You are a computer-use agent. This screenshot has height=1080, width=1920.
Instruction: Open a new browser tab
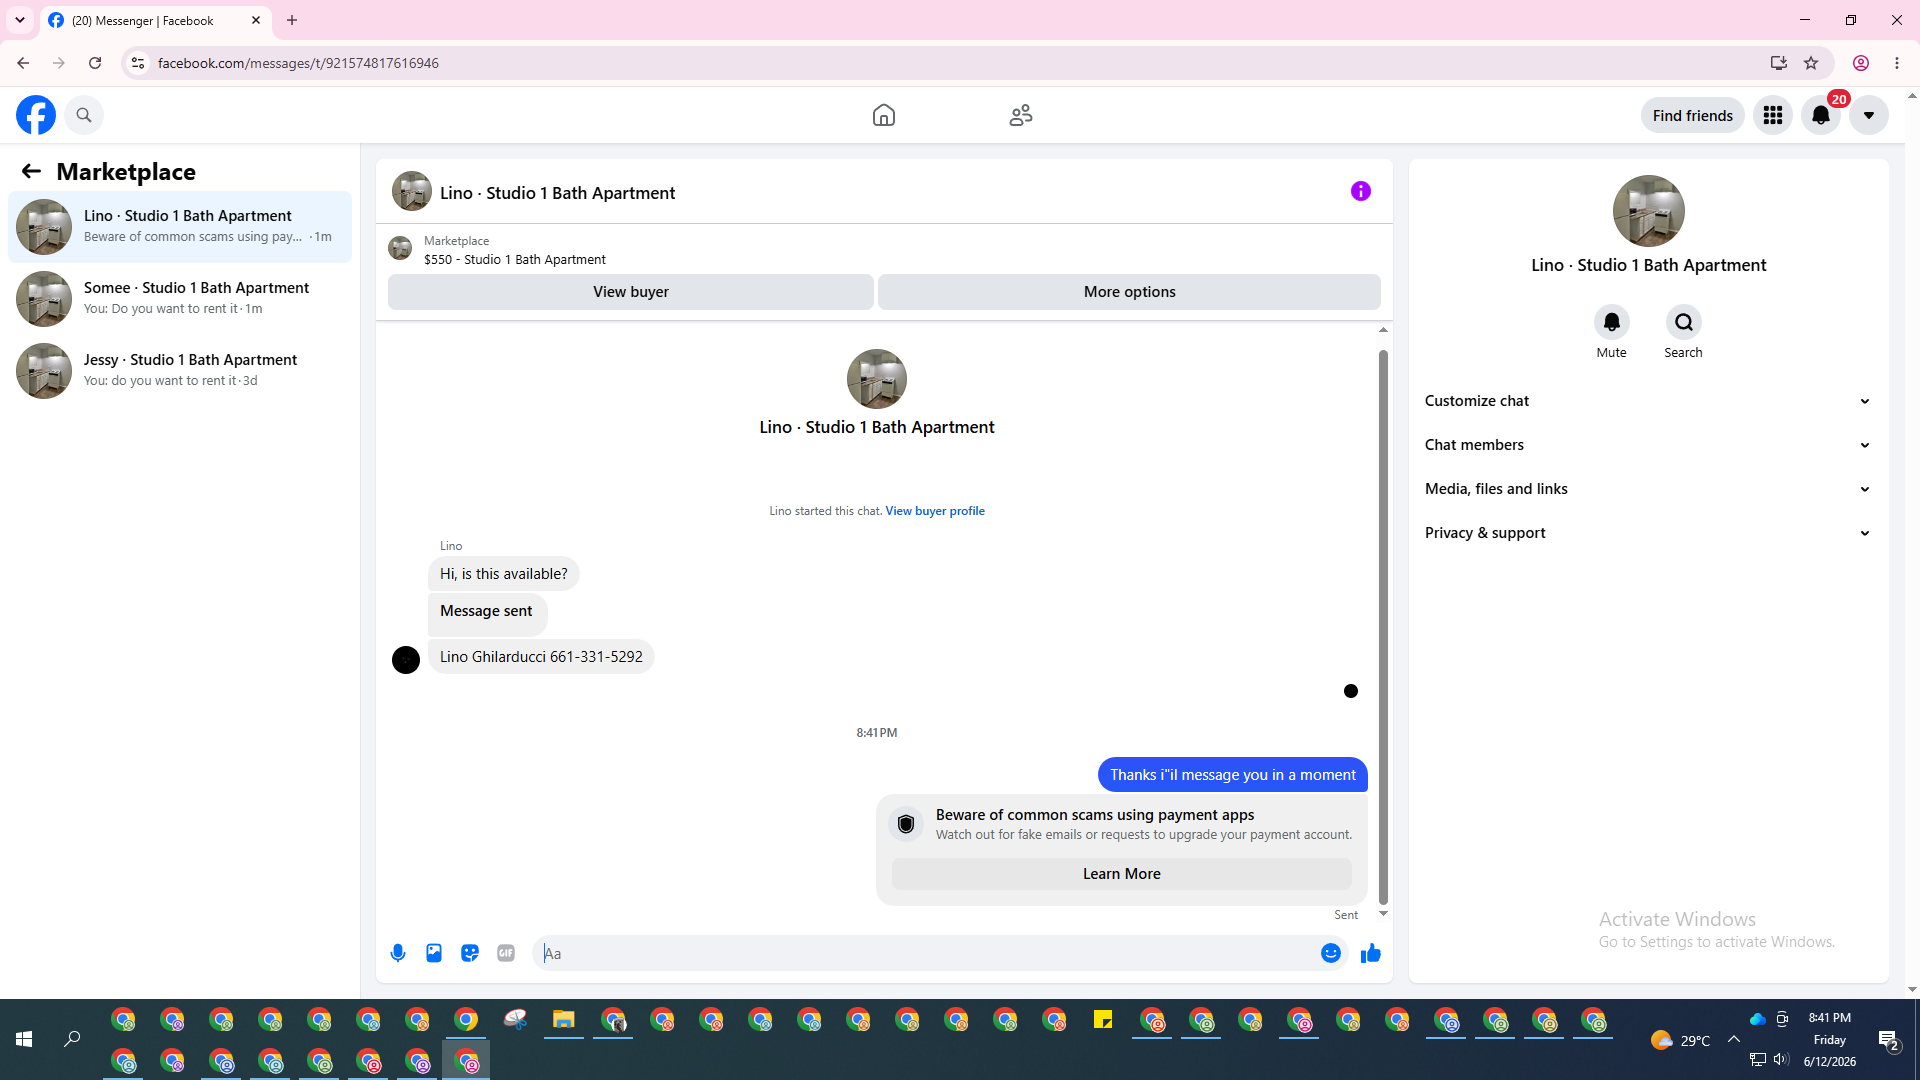click(x=292, y=20)
